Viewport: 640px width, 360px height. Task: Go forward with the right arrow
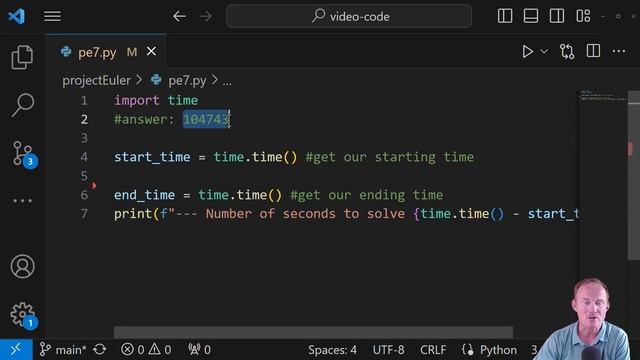pyautogui.click(x=205, y=16)
